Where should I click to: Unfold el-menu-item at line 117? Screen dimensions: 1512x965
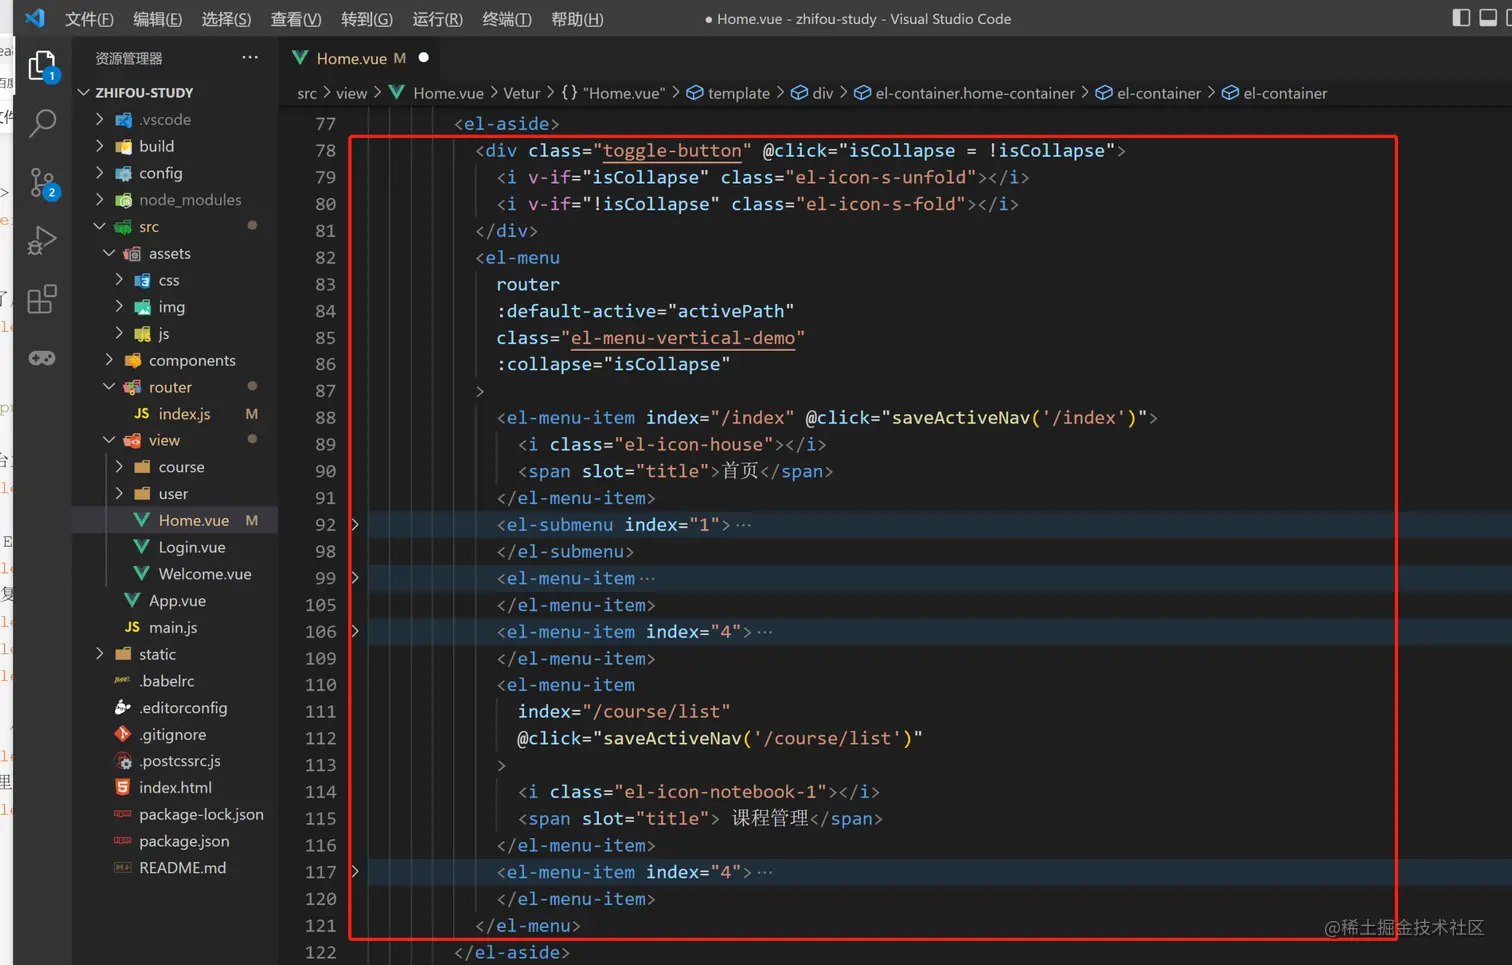[355, 872]
